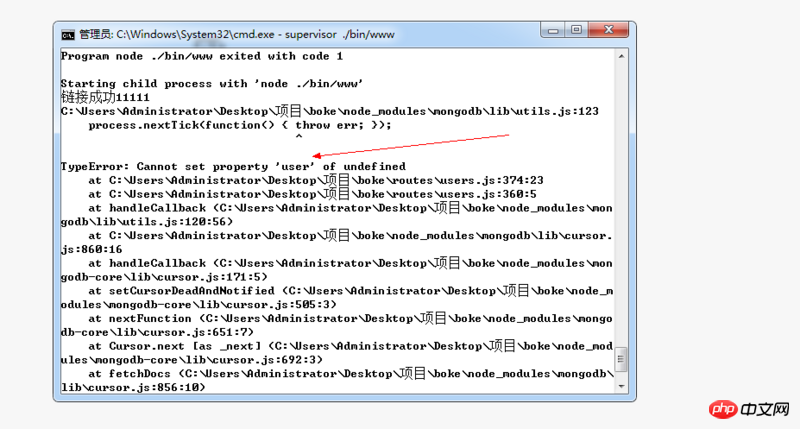Click the '链接成功11111' output line

pos(105,97)
